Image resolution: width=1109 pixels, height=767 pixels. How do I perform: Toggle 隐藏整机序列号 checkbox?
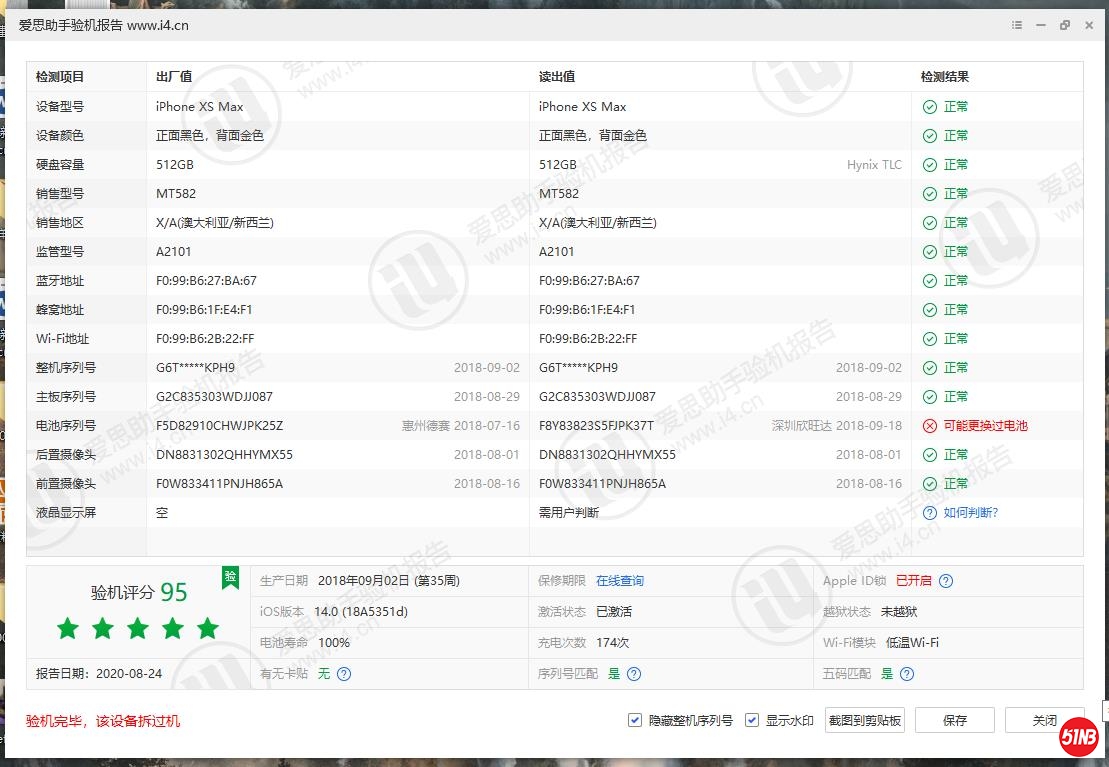[635, 720]
